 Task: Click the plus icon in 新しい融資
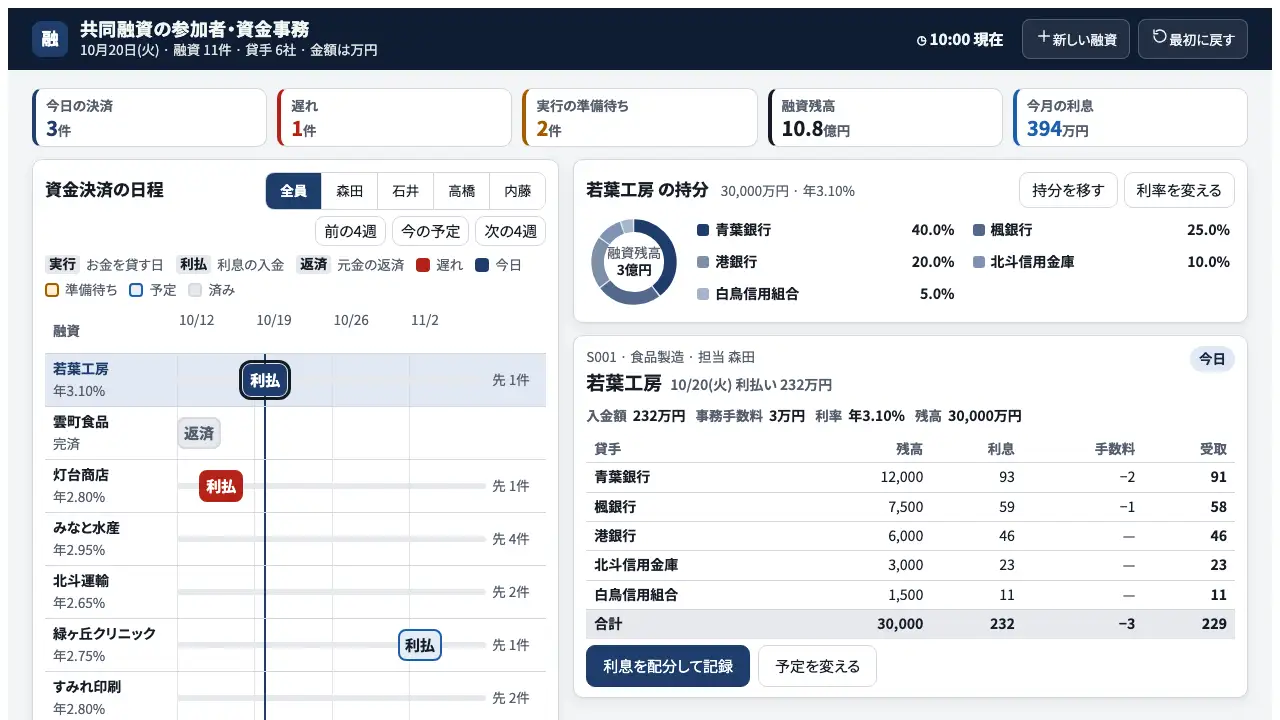click(1043, 37)
